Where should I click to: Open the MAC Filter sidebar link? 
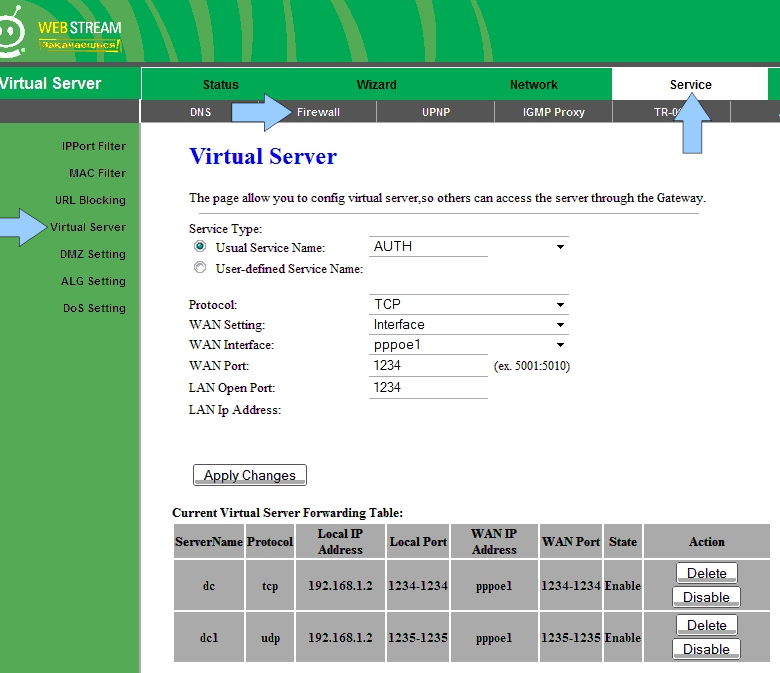(98, 173)
